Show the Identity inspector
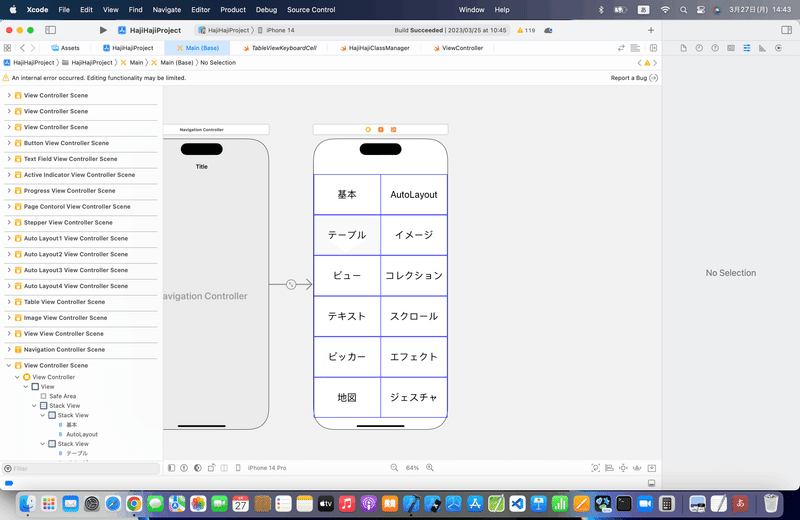This screenshot has height=520, width=800. tap(731, 48)
